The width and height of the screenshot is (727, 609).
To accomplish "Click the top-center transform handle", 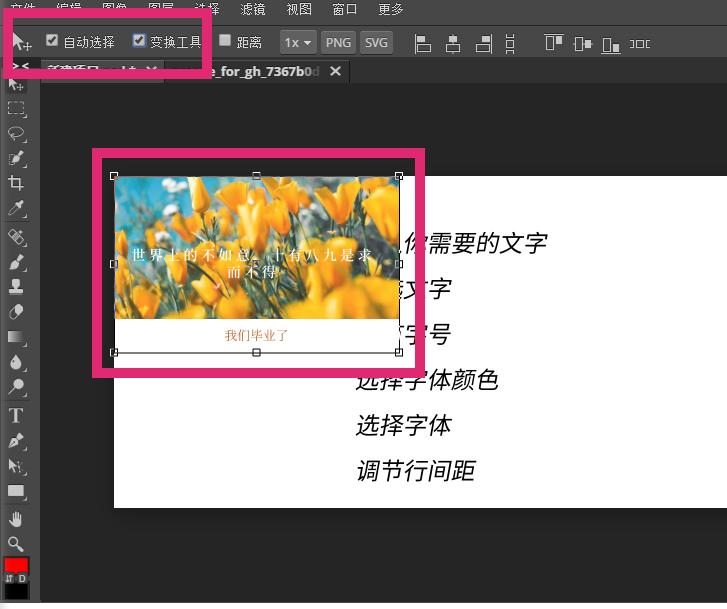I will tap(256, 176).
